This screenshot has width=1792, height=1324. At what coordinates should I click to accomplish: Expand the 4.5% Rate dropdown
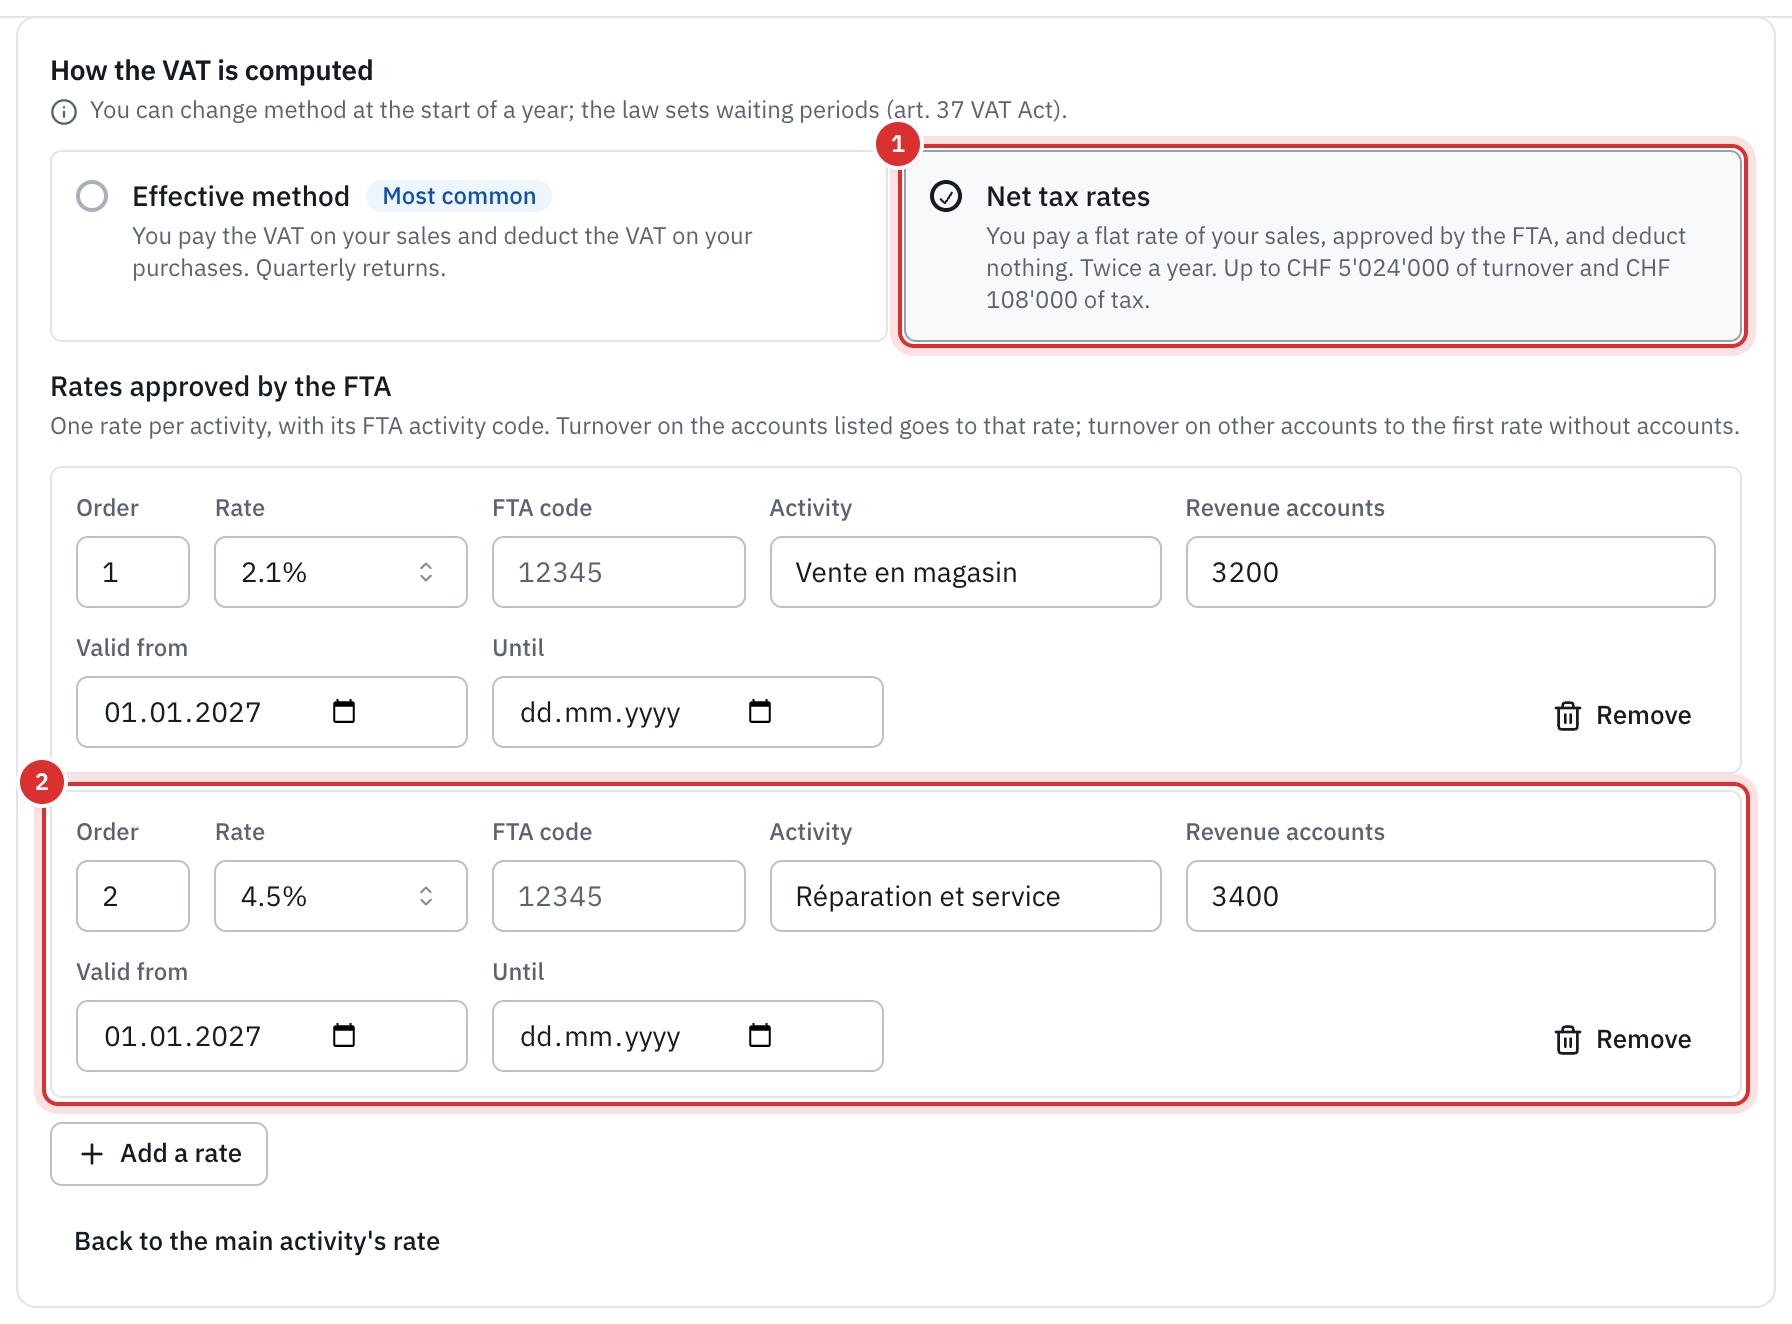point(341,896)
